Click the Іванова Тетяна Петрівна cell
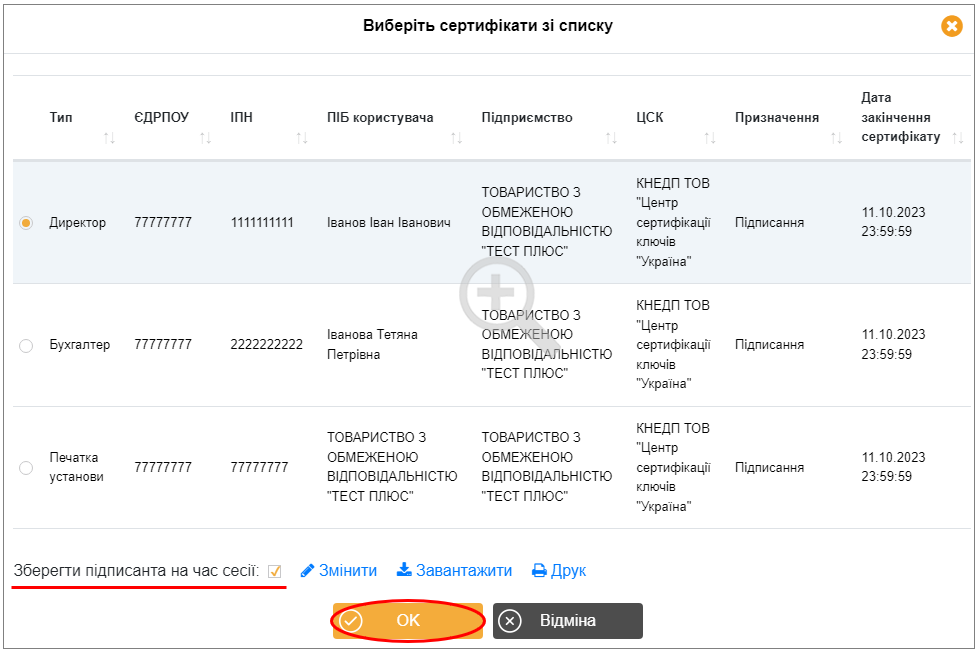Viewport: 979px width, 653px height. click(372, 345)
